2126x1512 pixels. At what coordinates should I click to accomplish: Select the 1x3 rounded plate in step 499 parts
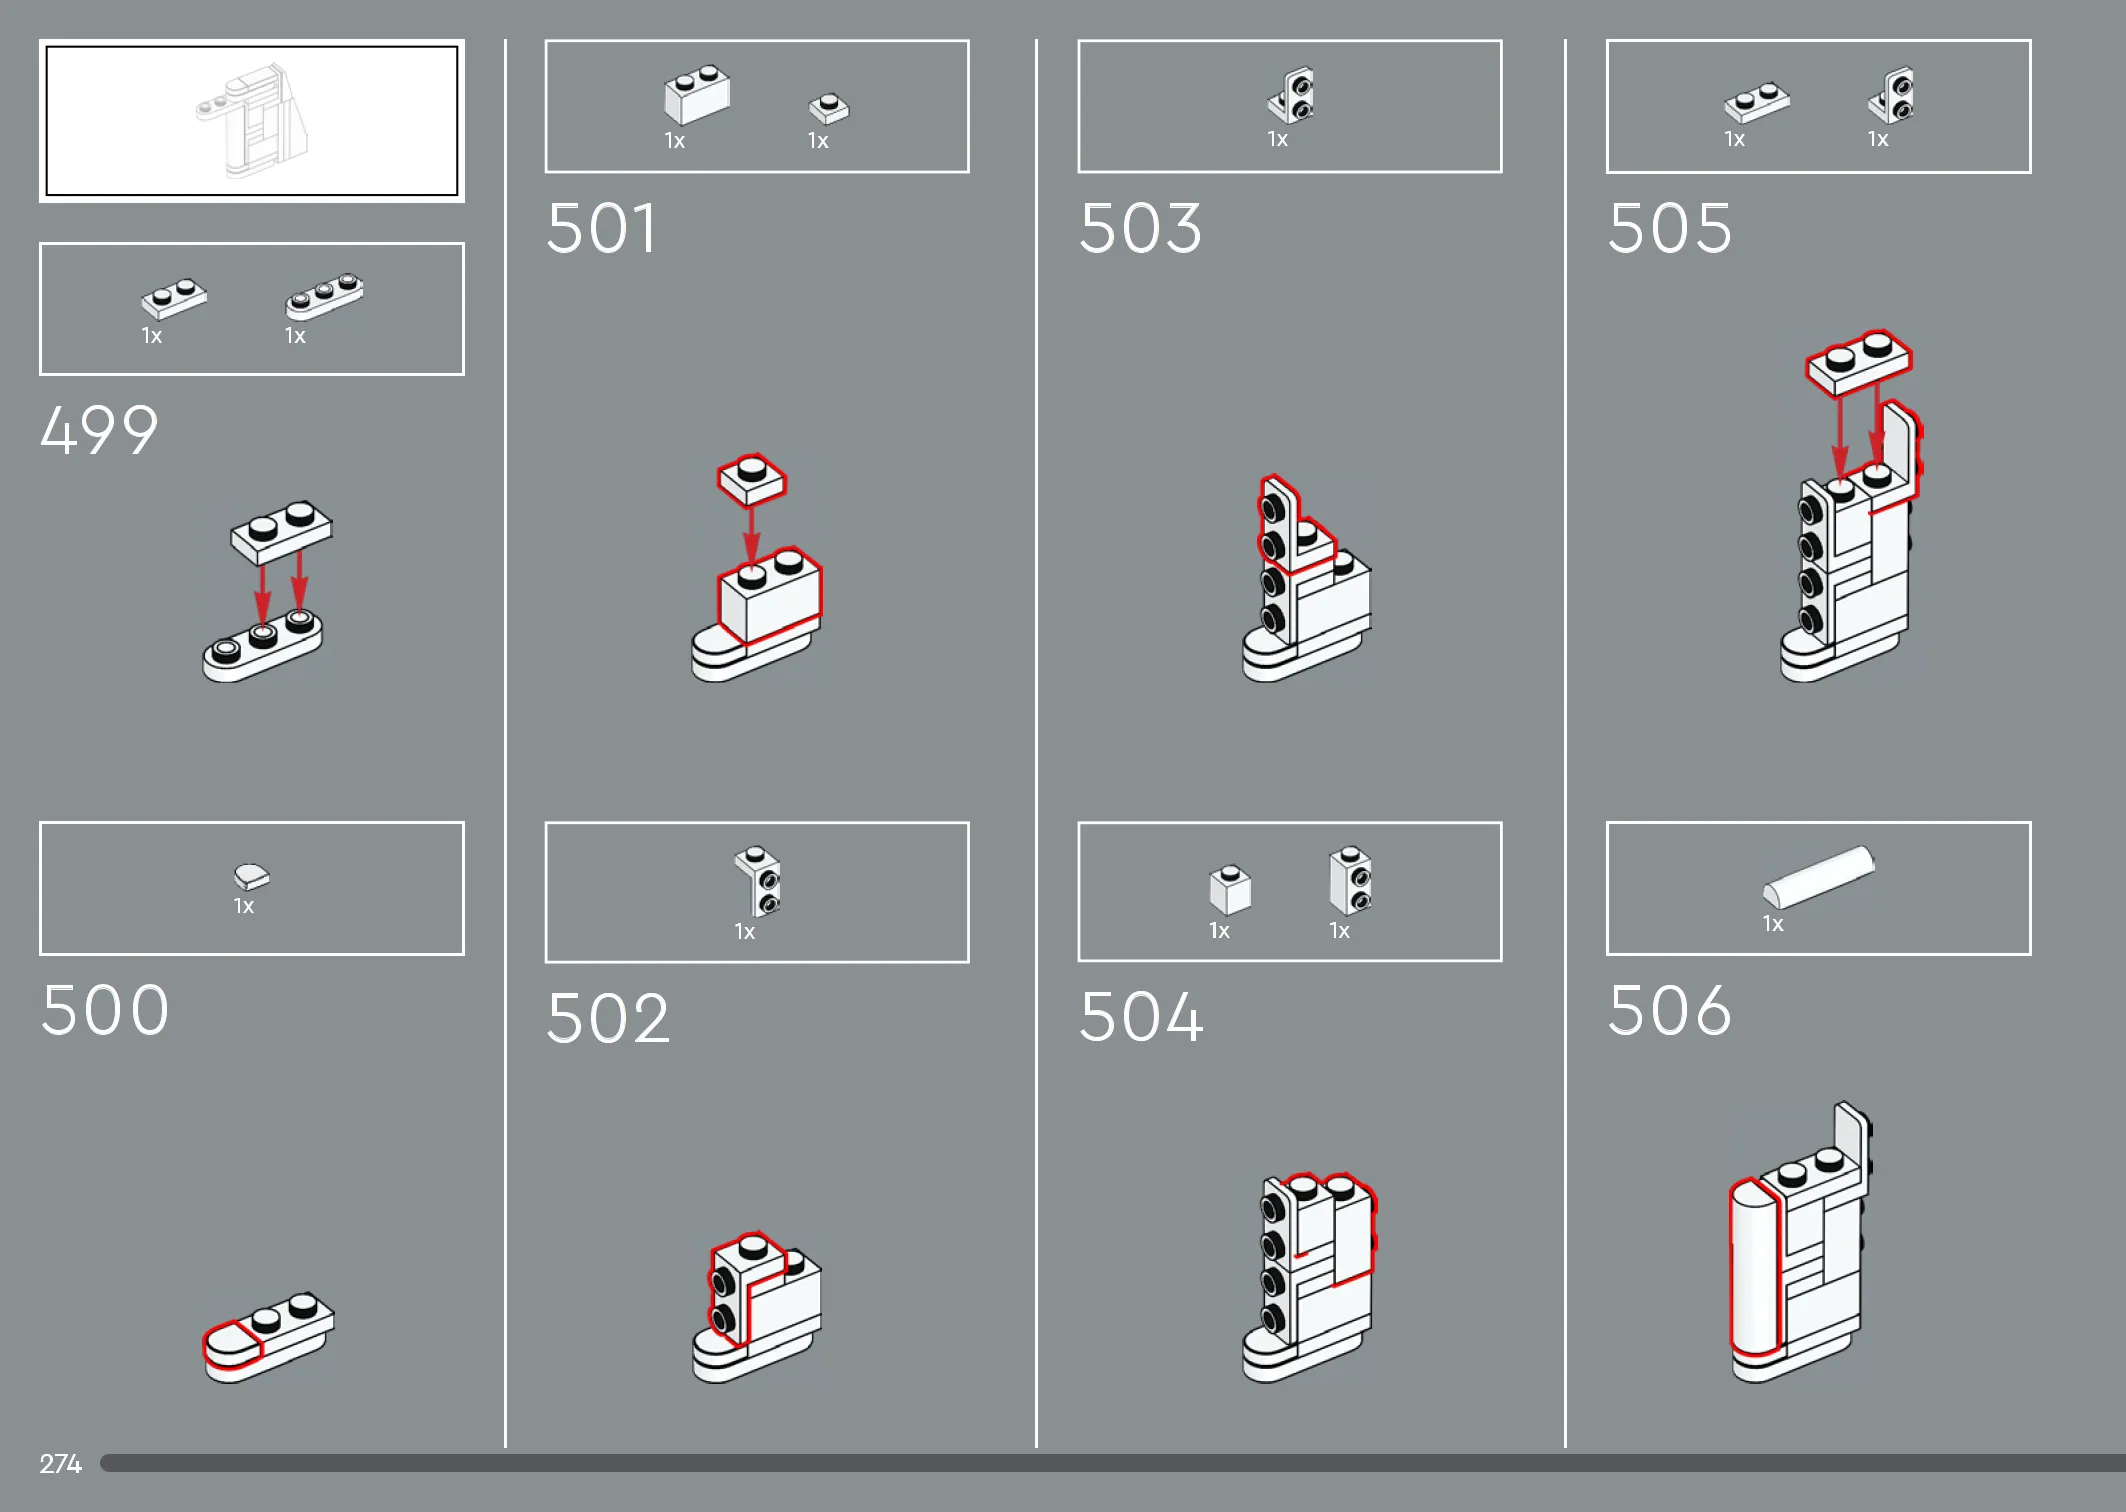coord(324,295)
